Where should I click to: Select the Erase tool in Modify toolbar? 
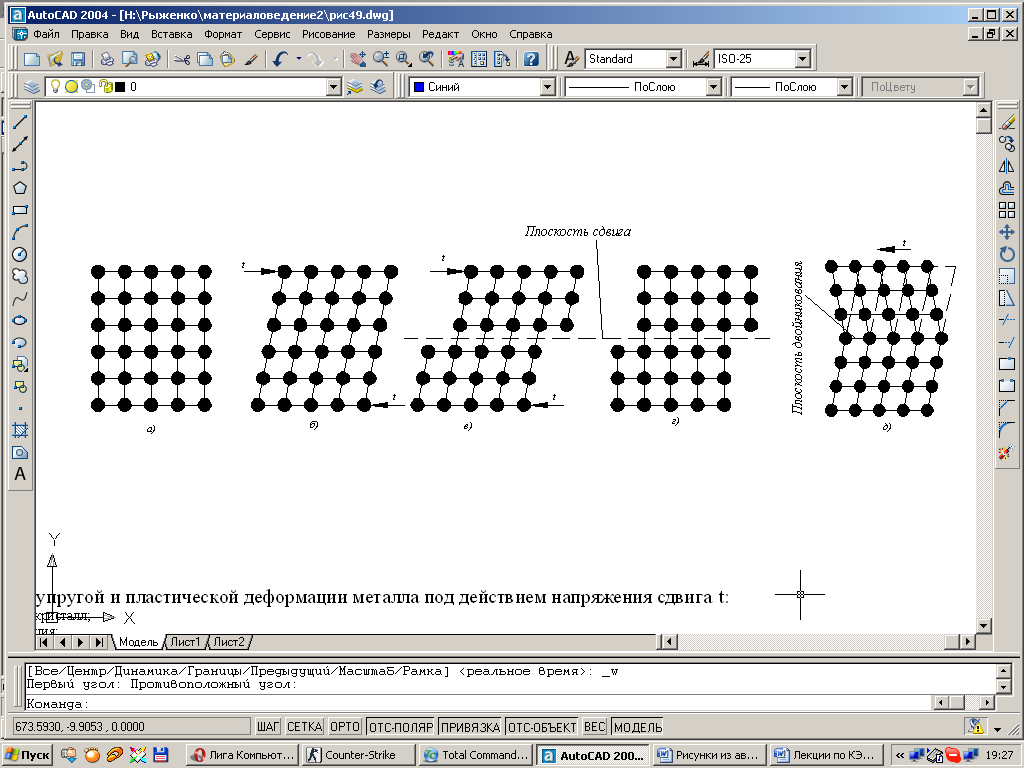[1007, 121]
